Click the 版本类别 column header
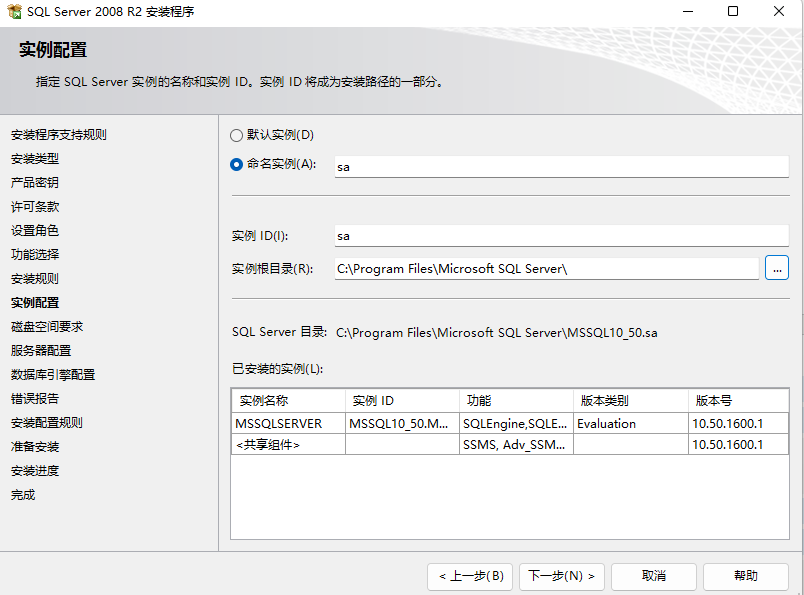804x595 pixels. pos(631,401)
